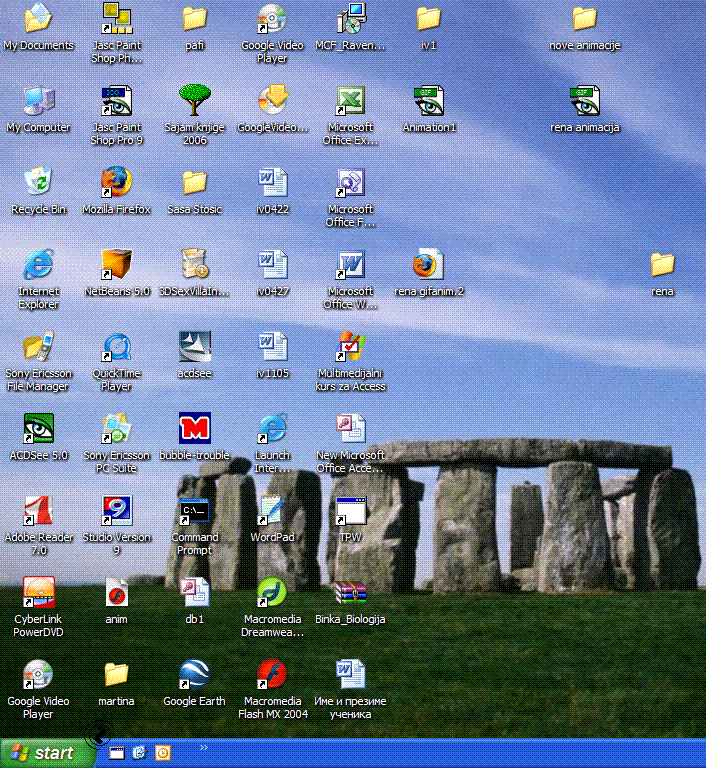The width and height of the screenshot is (706, 768).
Task: Expand the Quick Launch overflow chevron
Action: pyautogui.click(x=204, y=747)
